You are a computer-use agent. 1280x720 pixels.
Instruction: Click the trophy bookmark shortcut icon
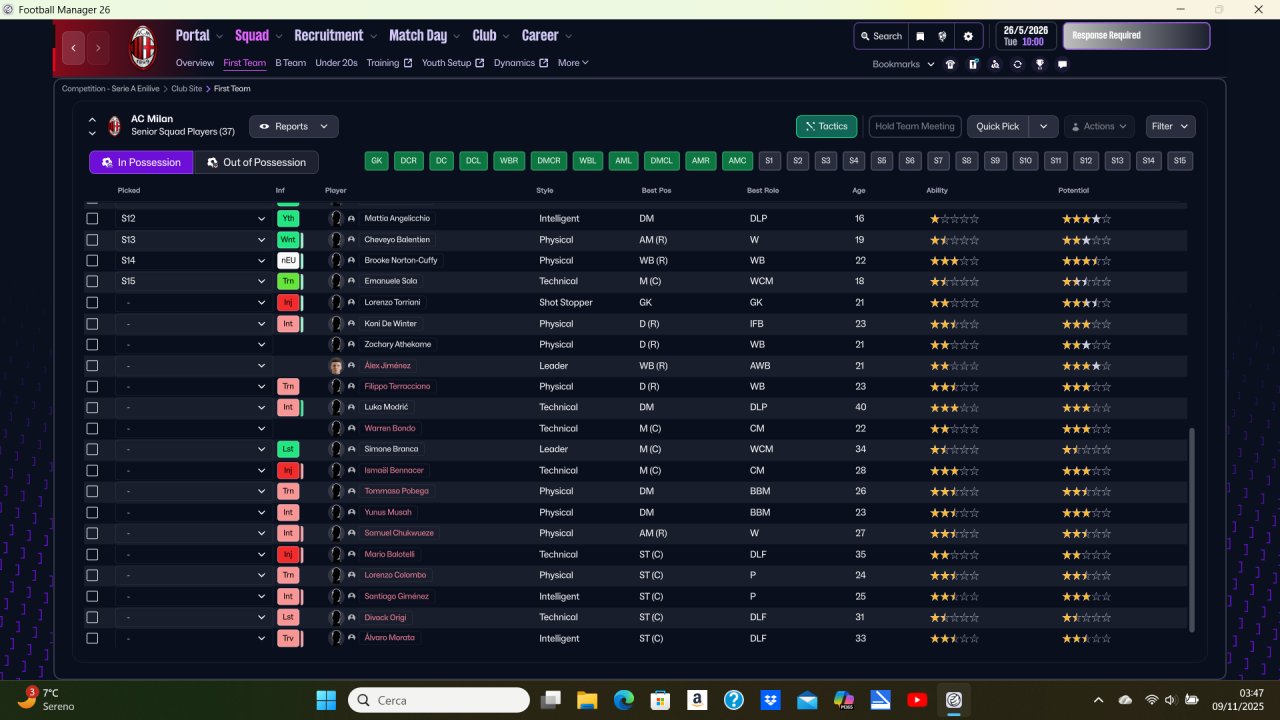[x=1040, y=64]
